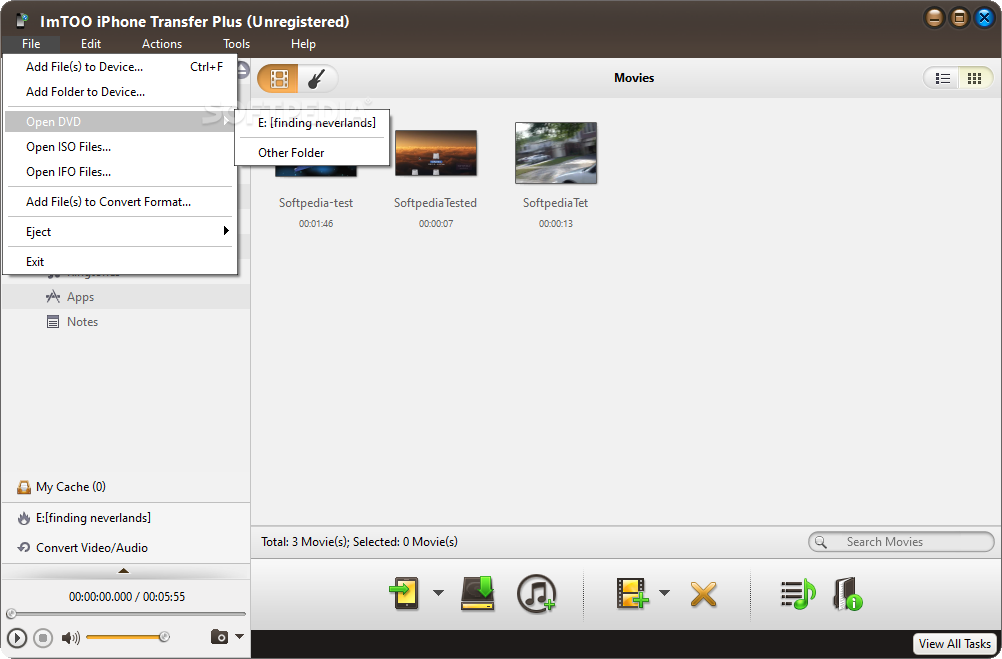Screen dimensions: 1002x659
Task: Choose Add File(s) to Convert Format
Action: click(120, 202)
